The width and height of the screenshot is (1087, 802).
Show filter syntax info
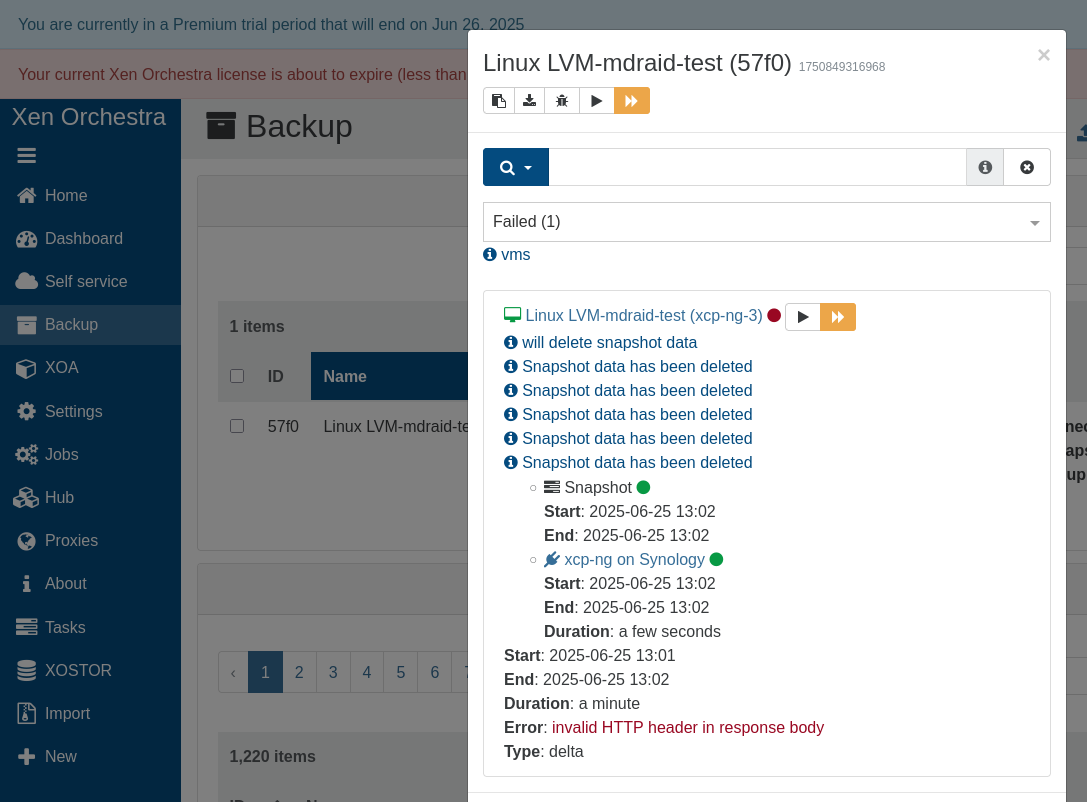point(985,167)
